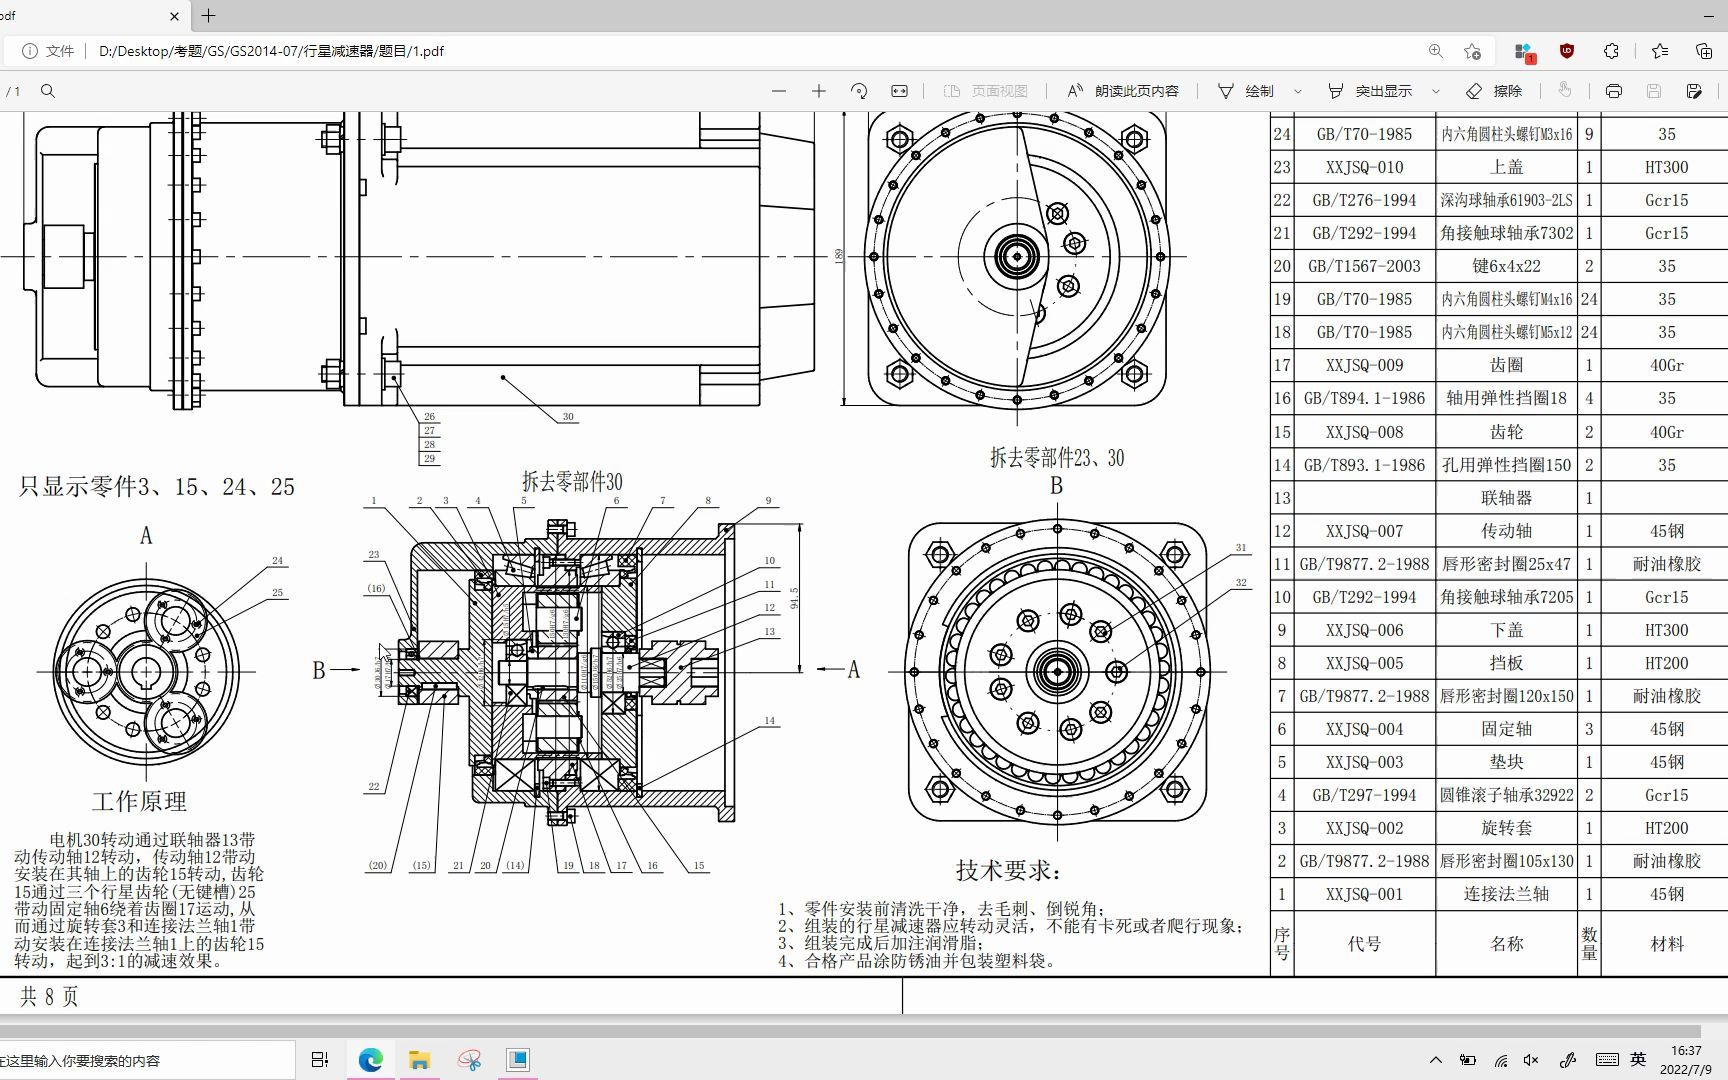Click the heading 工作原理
1728x1080 pixels.
pyautogui.click(x=139, y=802)
